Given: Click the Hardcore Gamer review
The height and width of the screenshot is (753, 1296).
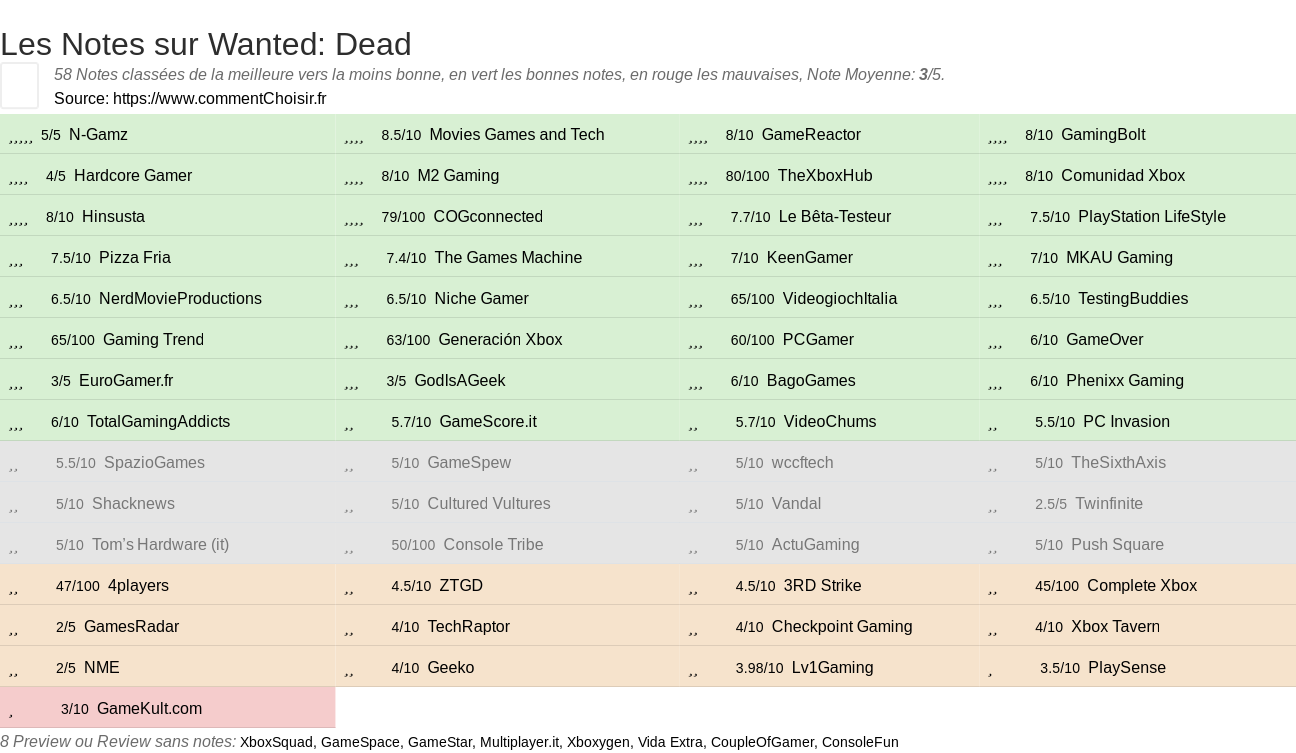Looking at the screenshot, I should pos(133,175).
